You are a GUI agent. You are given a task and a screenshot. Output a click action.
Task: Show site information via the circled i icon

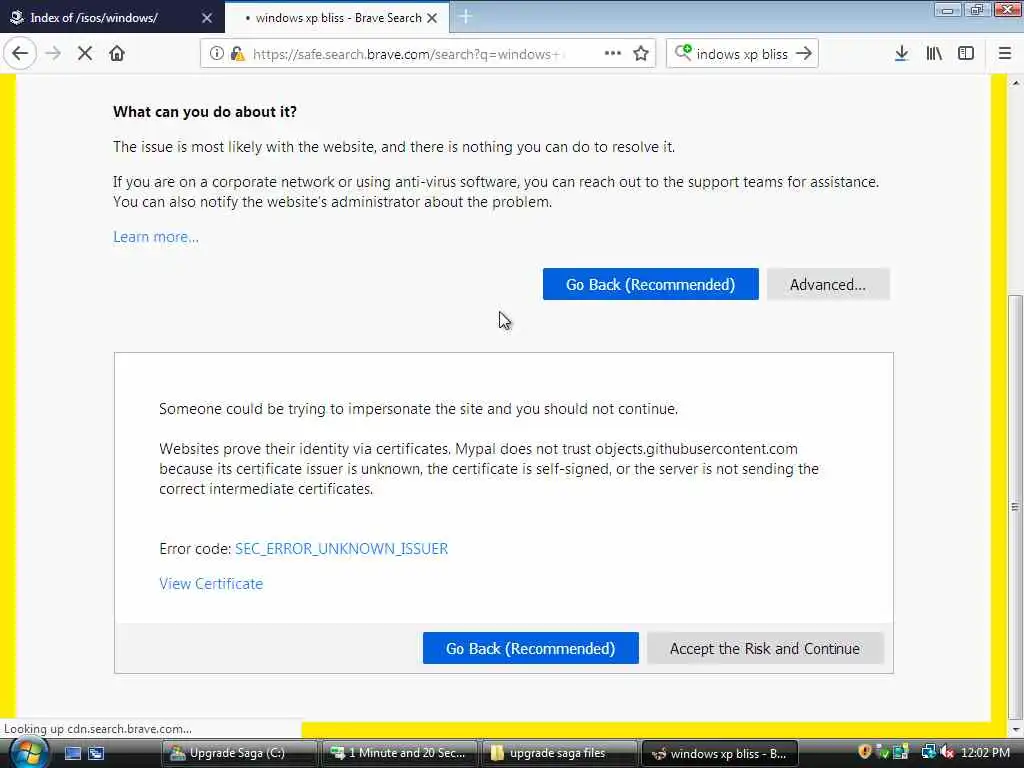(216, 54)
